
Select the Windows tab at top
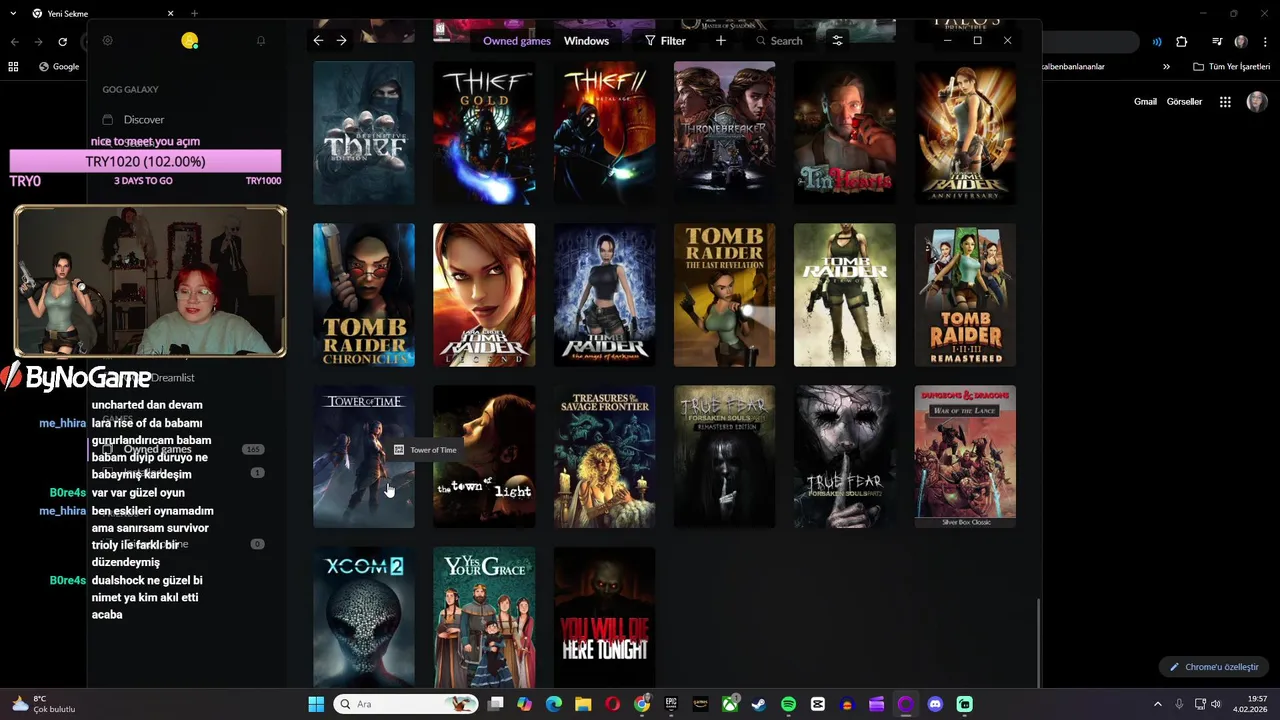(x=586, y=41)
